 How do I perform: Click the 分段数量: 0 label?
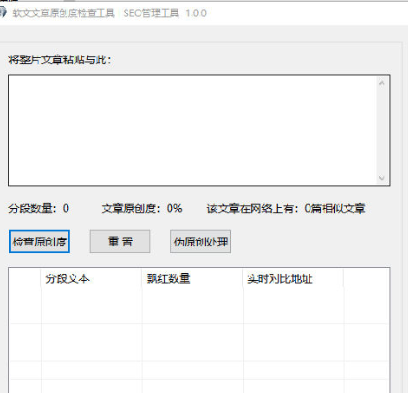(39, 209)
